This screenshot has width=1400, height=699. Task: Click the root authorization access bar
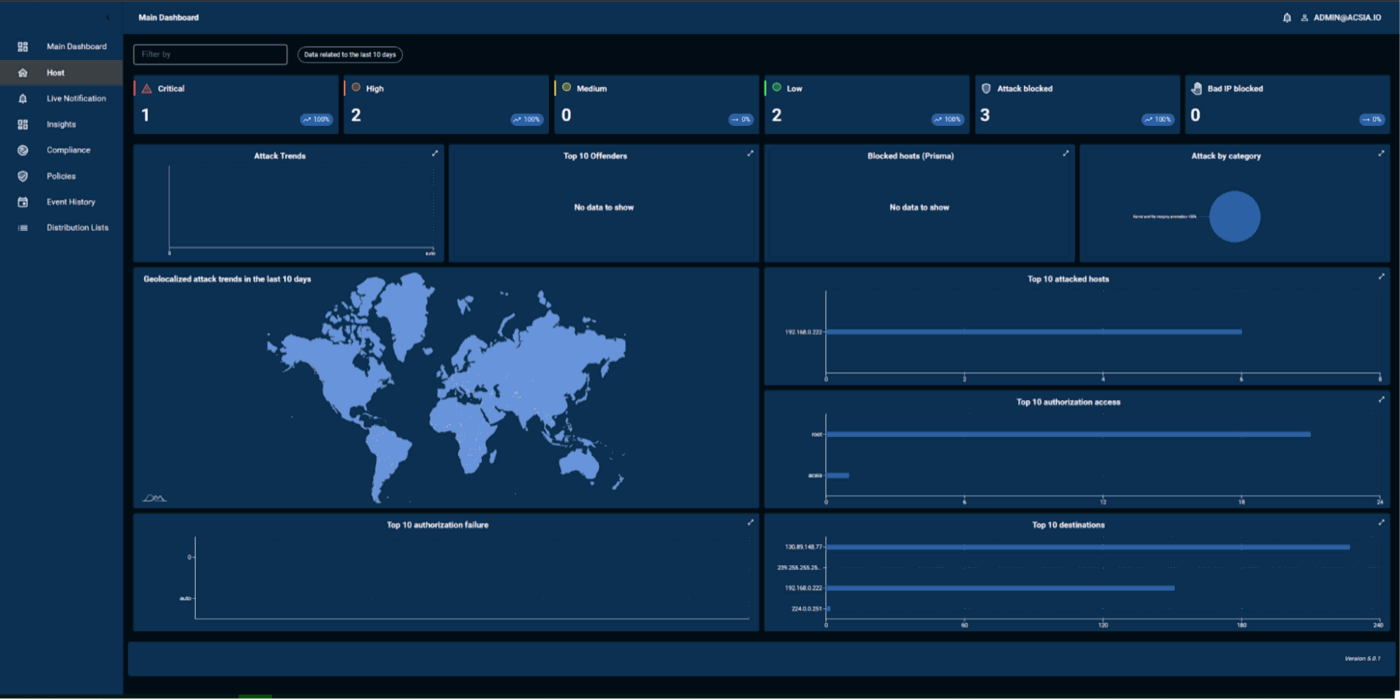click(1068, 434)
